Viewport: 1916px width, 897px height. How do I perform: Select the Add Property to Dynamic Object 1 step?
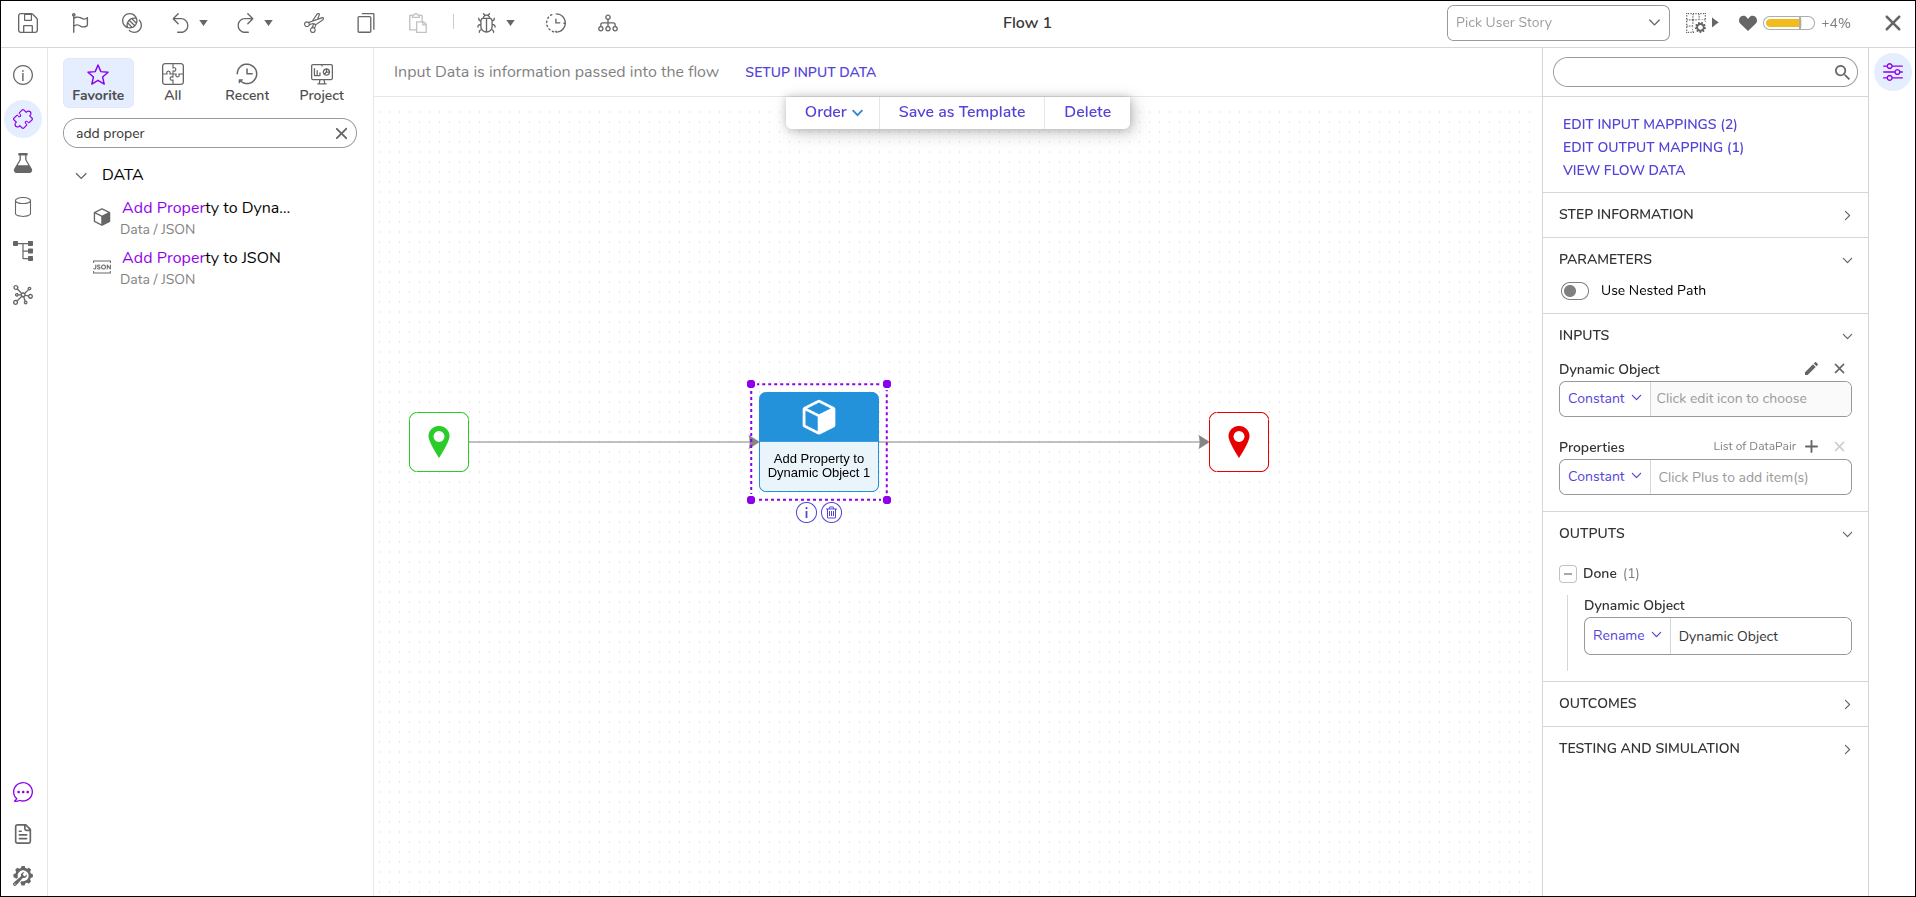click(x=819, y=442)
